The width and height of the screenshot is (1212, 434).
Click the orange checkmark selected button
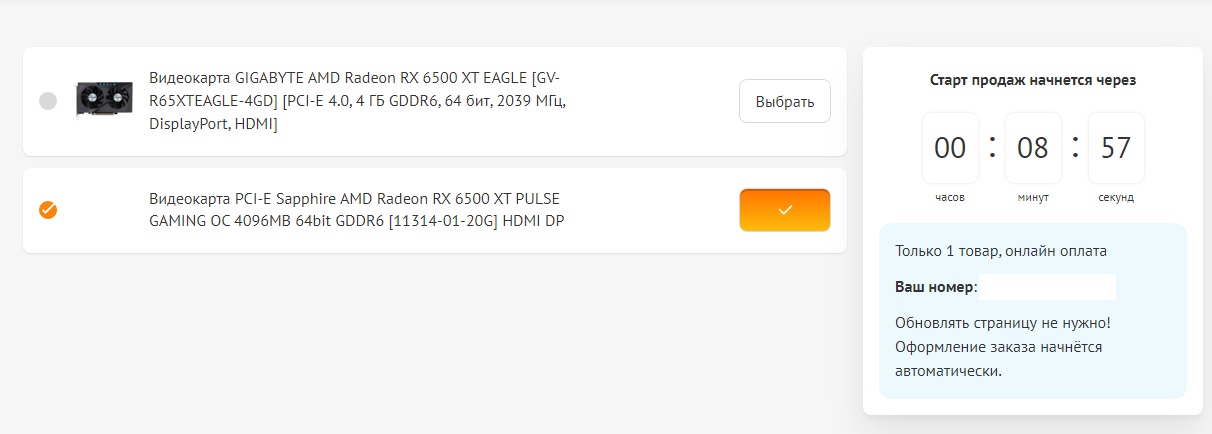click(784, 210)
